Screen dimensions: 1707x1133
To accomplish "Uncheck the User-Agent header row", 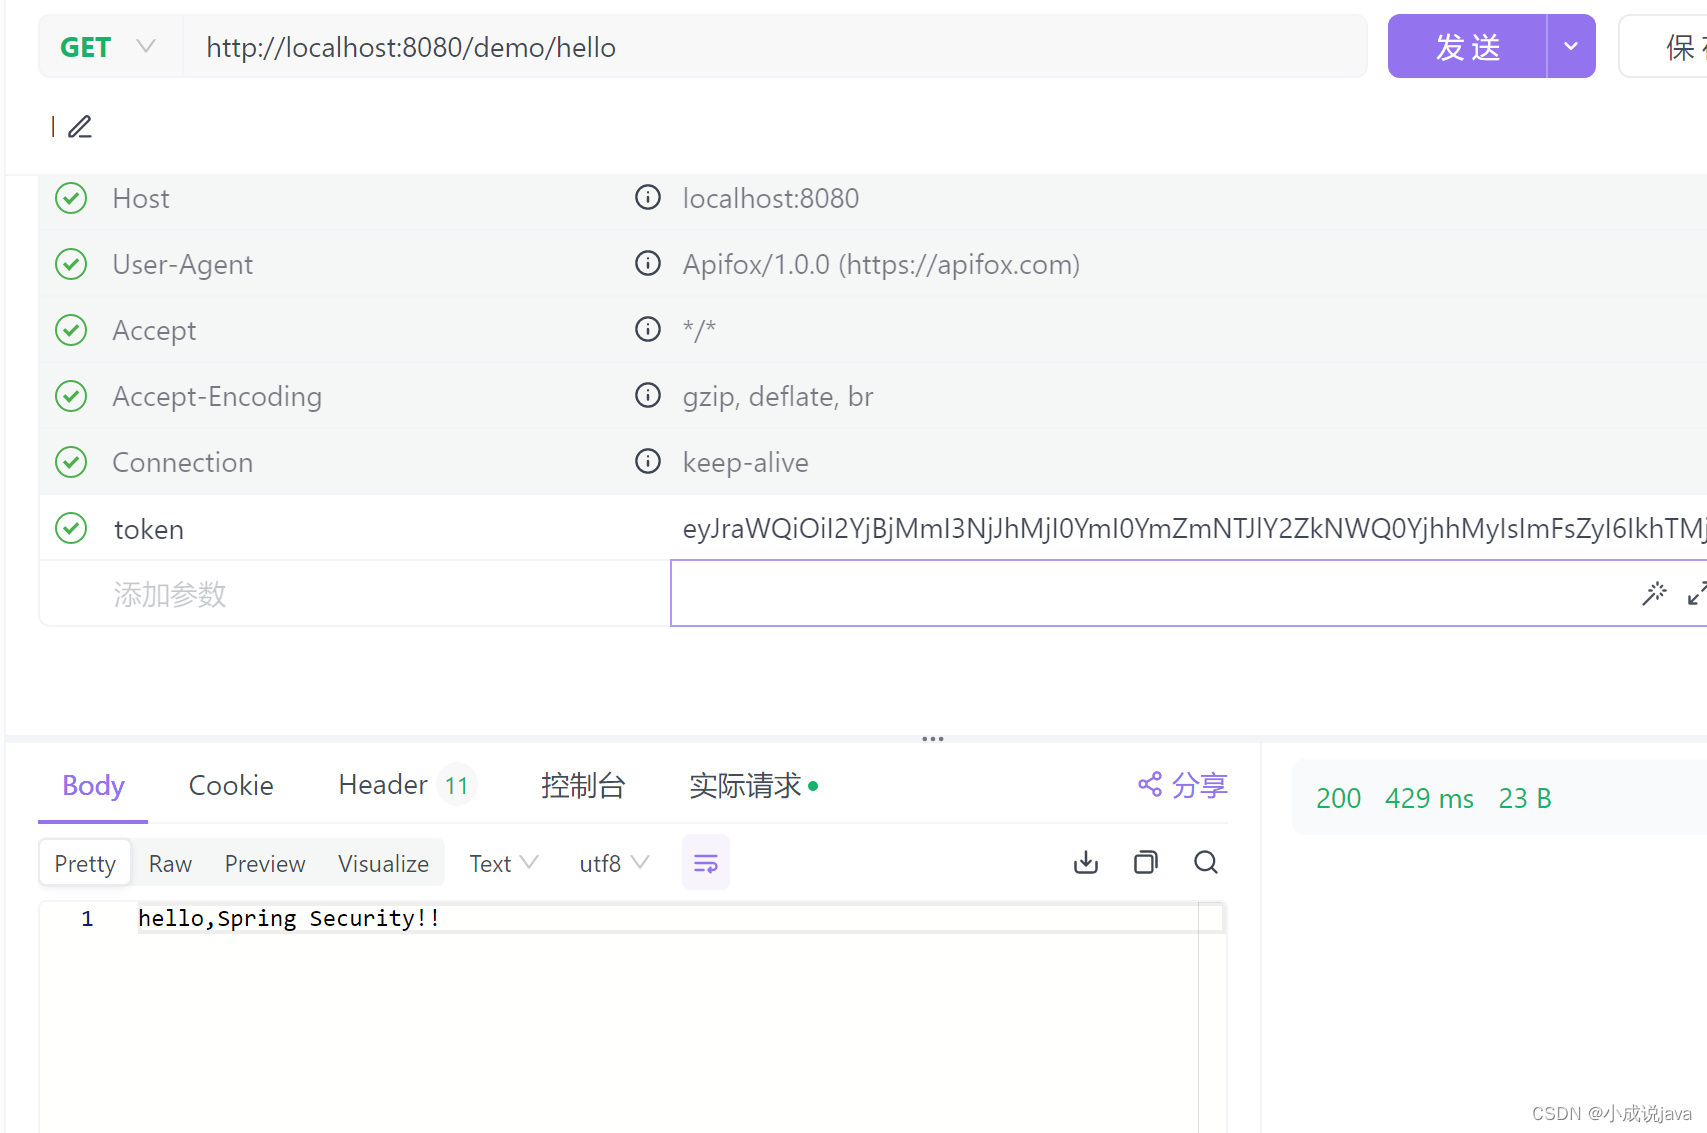I will (x=71, y=264).
